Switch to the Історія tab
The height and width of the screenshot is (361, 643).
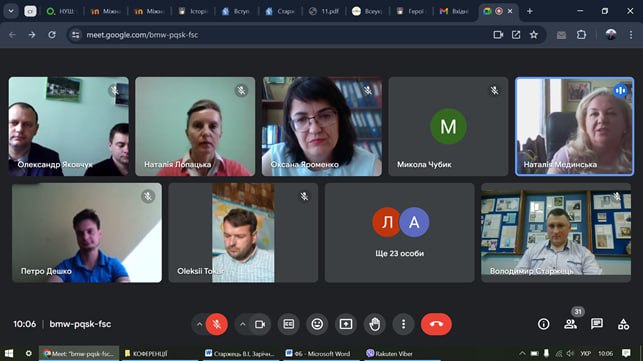point(193,11)
